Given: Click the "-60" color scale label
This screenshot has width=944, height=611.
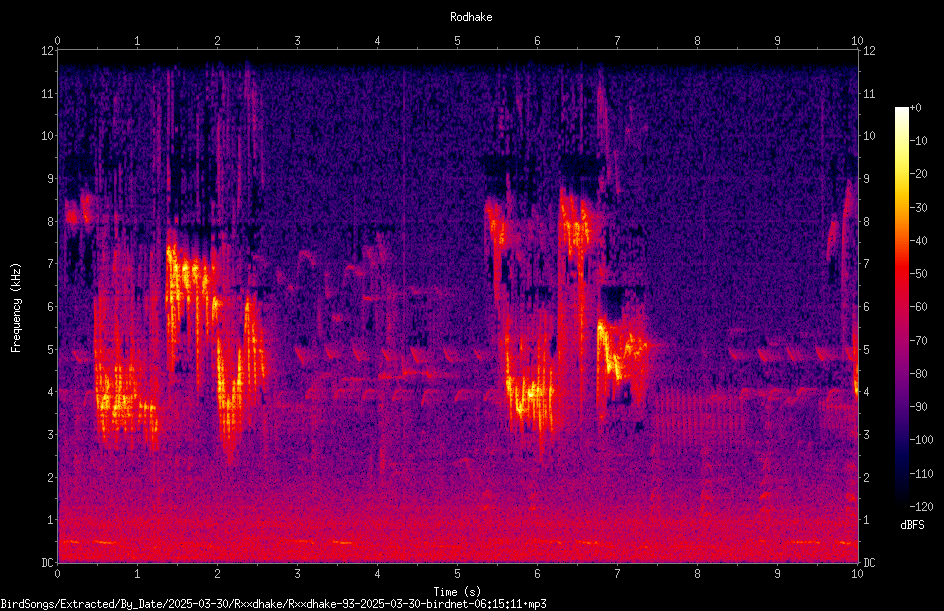Looking at the screenshot, I should [x=918, y=307].
